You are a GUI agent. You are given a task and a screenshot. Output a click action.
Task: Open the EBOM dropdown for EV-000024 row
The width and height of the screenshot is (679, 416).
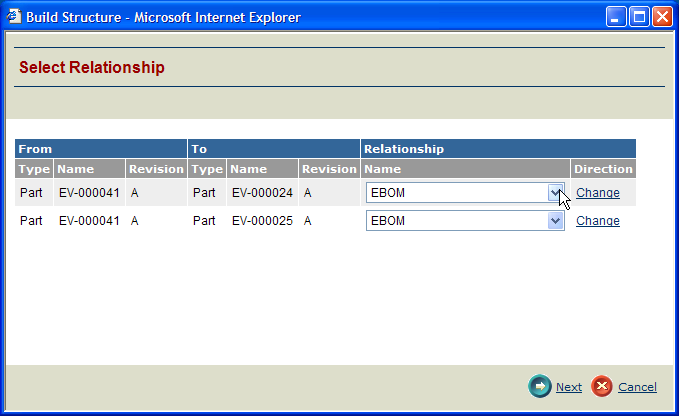[x=556, y=193]
